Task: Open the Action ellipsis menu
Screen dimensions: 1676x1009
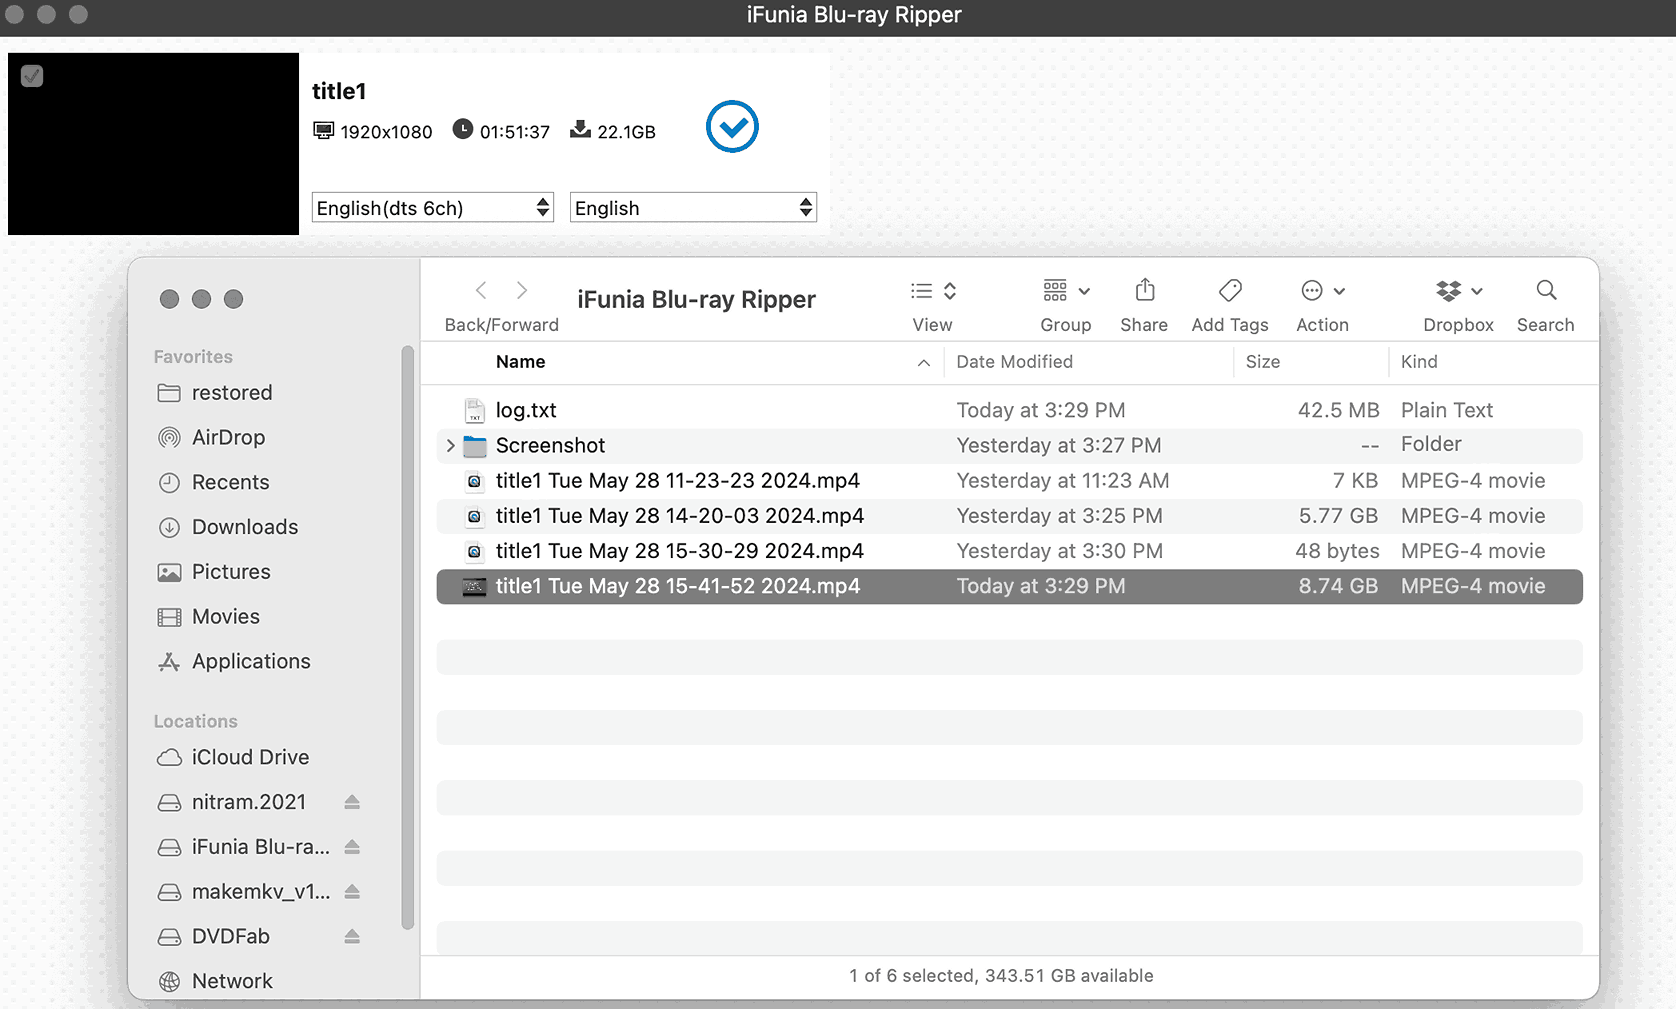Action: 1321,291
